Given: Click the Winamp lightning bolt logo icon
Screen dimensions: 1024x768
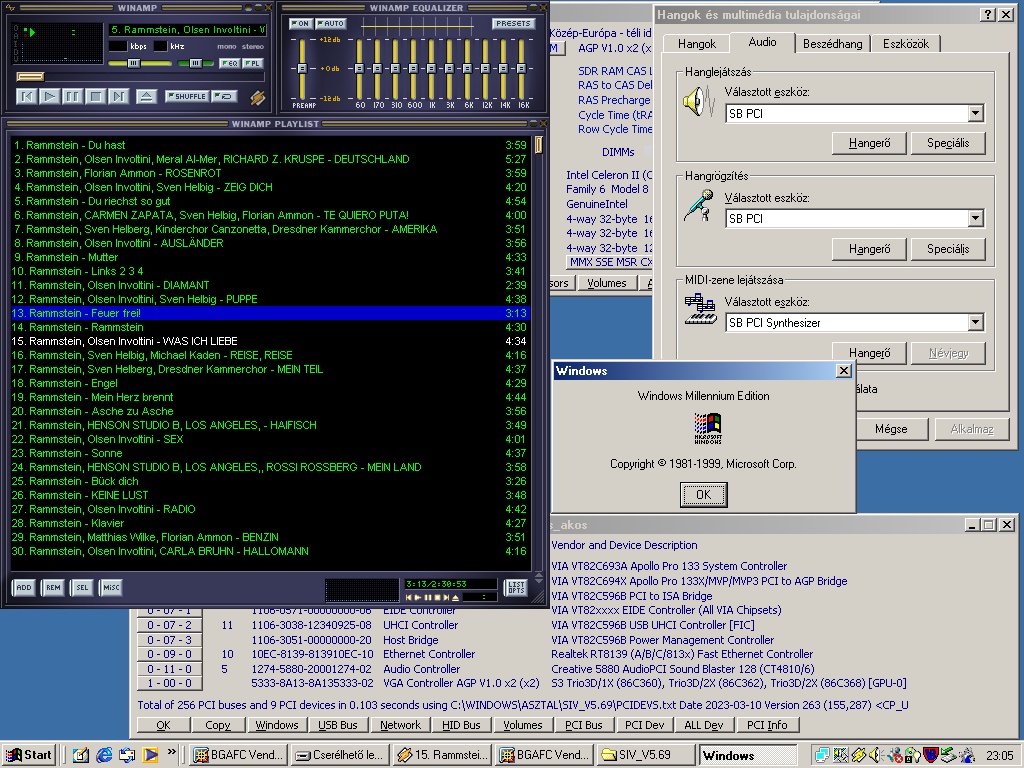Looking at the screenshot, I should pos(257,97).
